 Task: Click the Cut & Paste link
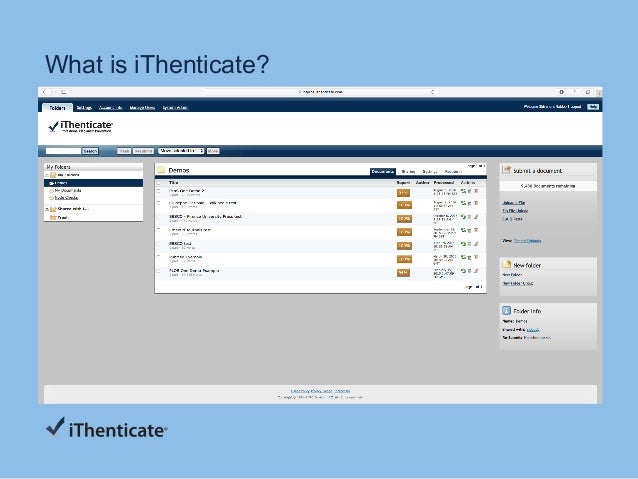click(x=512, y=219)
